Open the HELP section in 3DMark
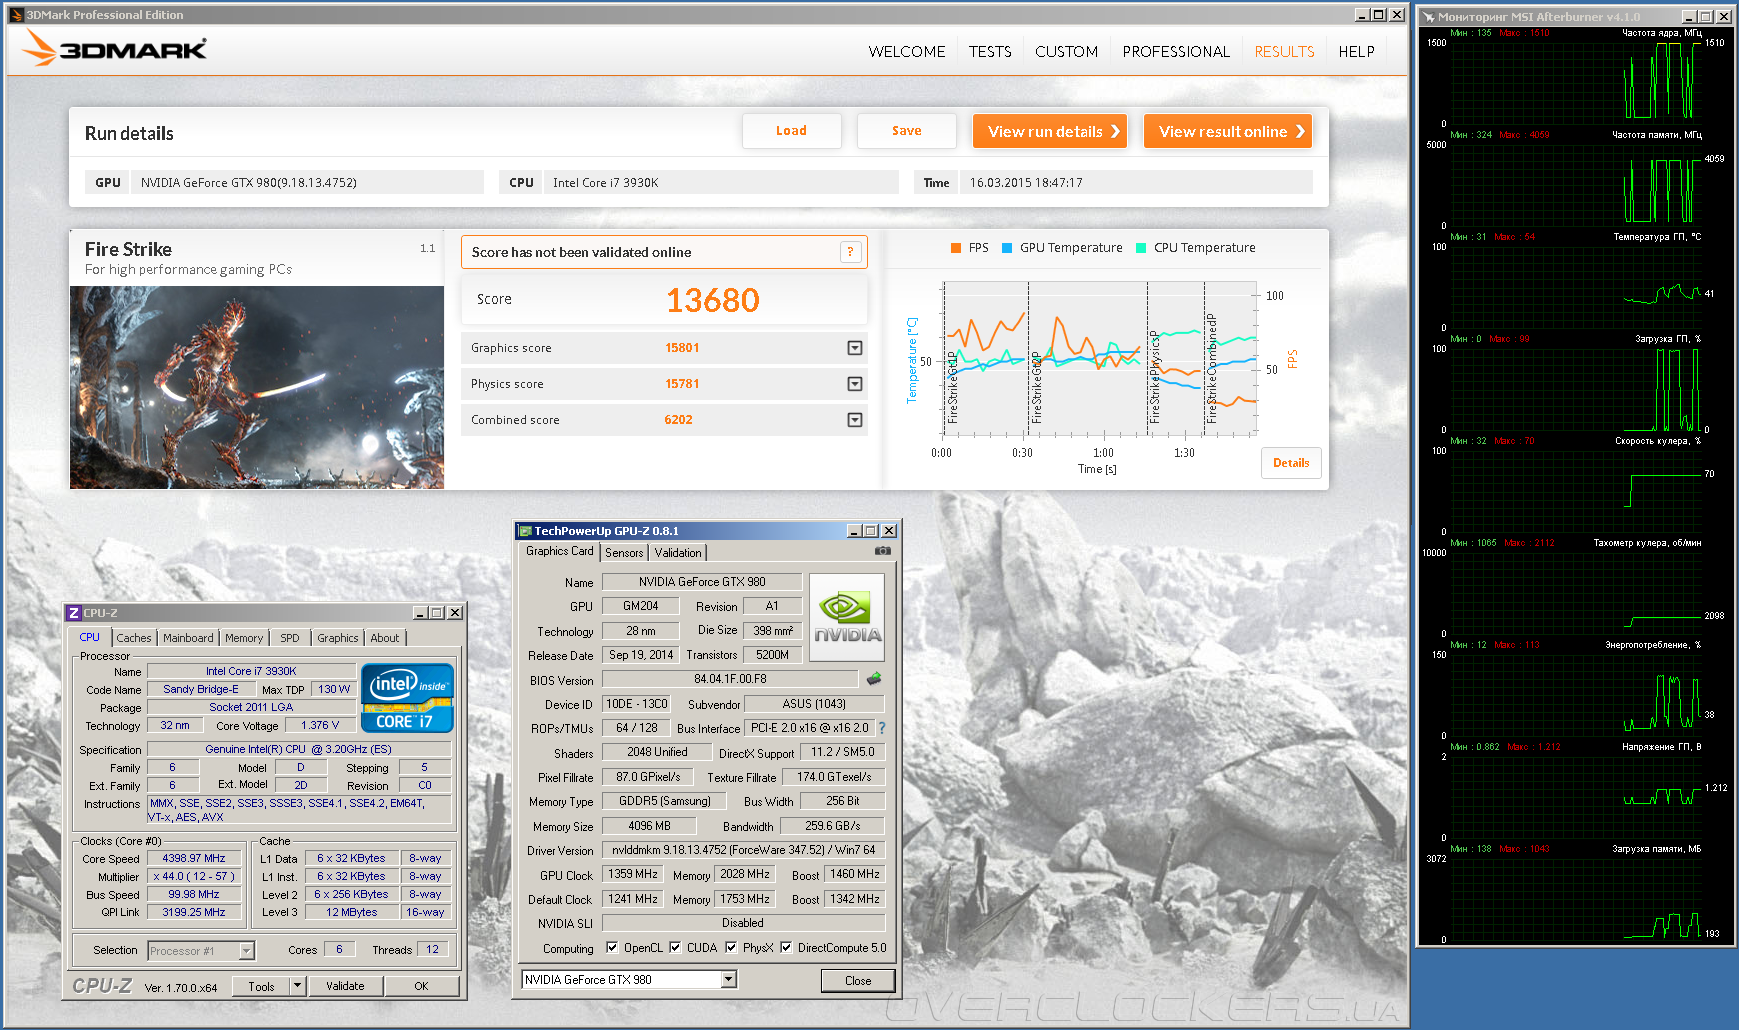This screenshot has width=1739, height=1030. pyautogui.click(x=1356, y=52)
